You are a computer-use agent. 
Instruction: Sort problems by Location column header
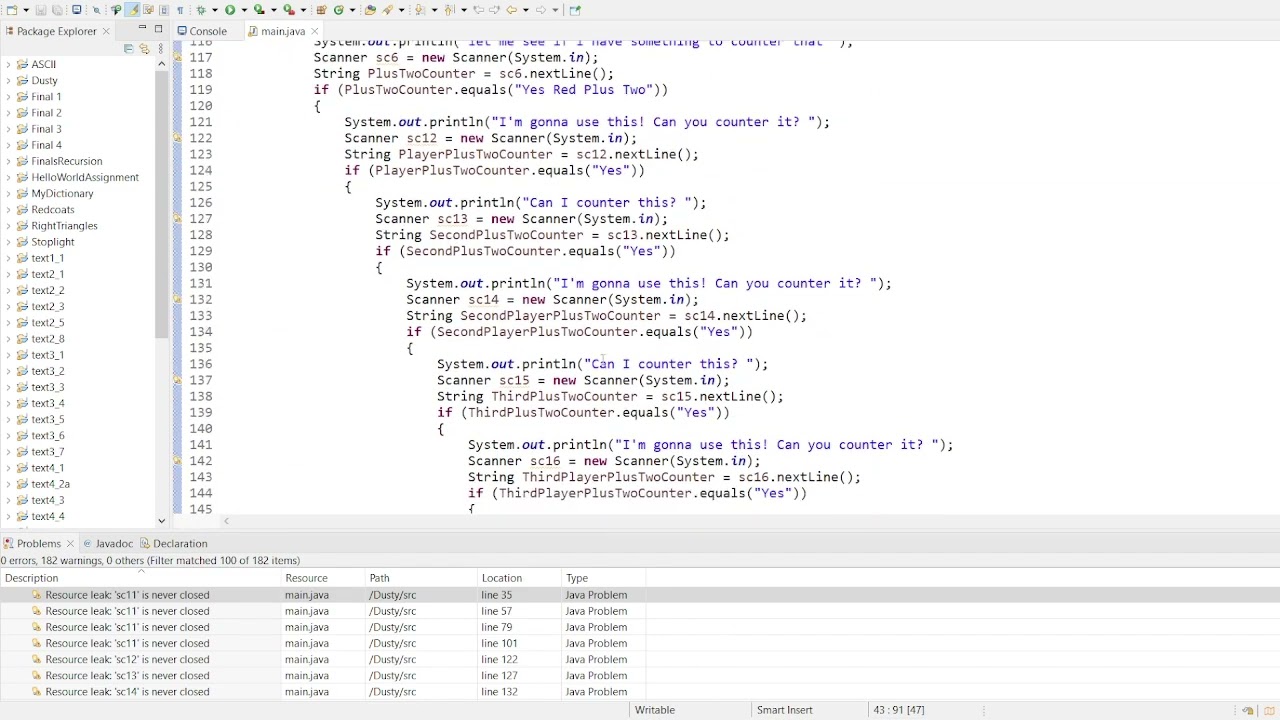pos(519,578)
